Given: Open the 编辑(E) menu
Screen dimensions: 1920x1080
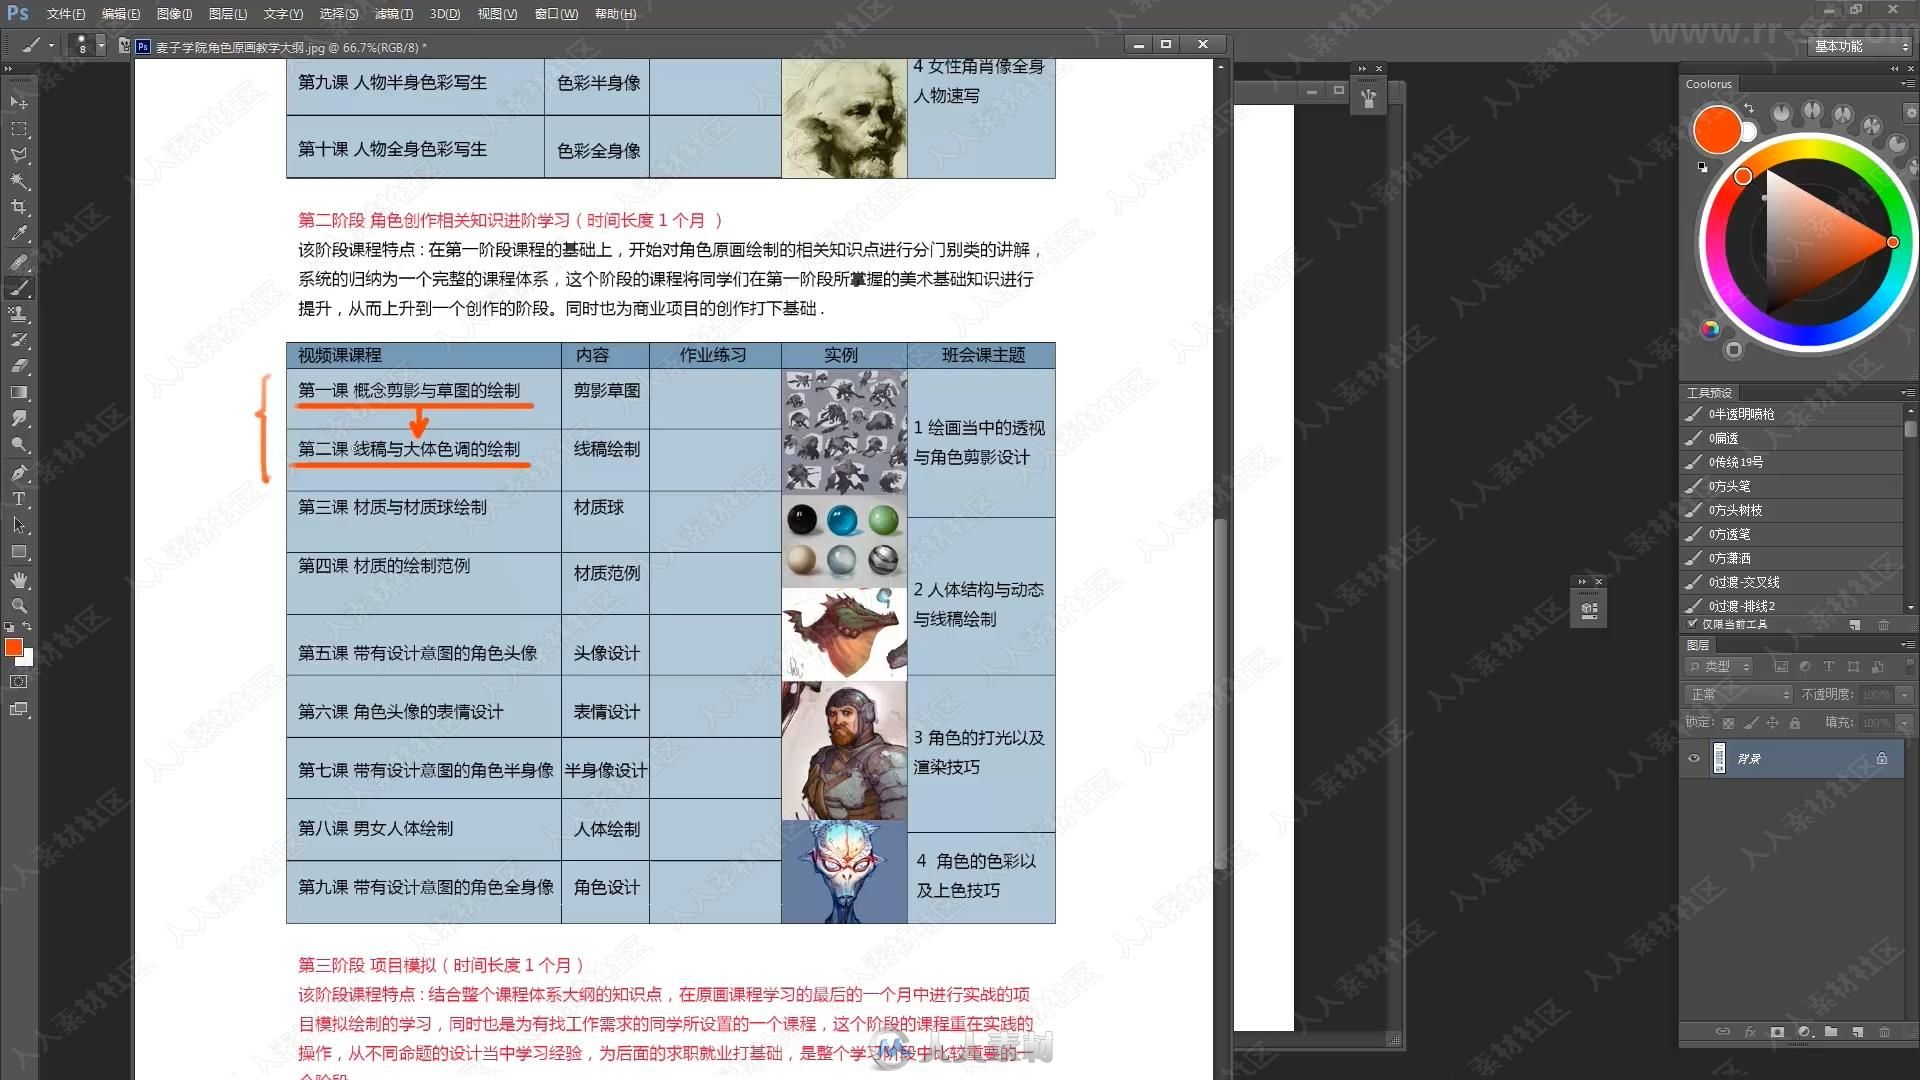Looking at the screenshot, I should tap(120, 14).
